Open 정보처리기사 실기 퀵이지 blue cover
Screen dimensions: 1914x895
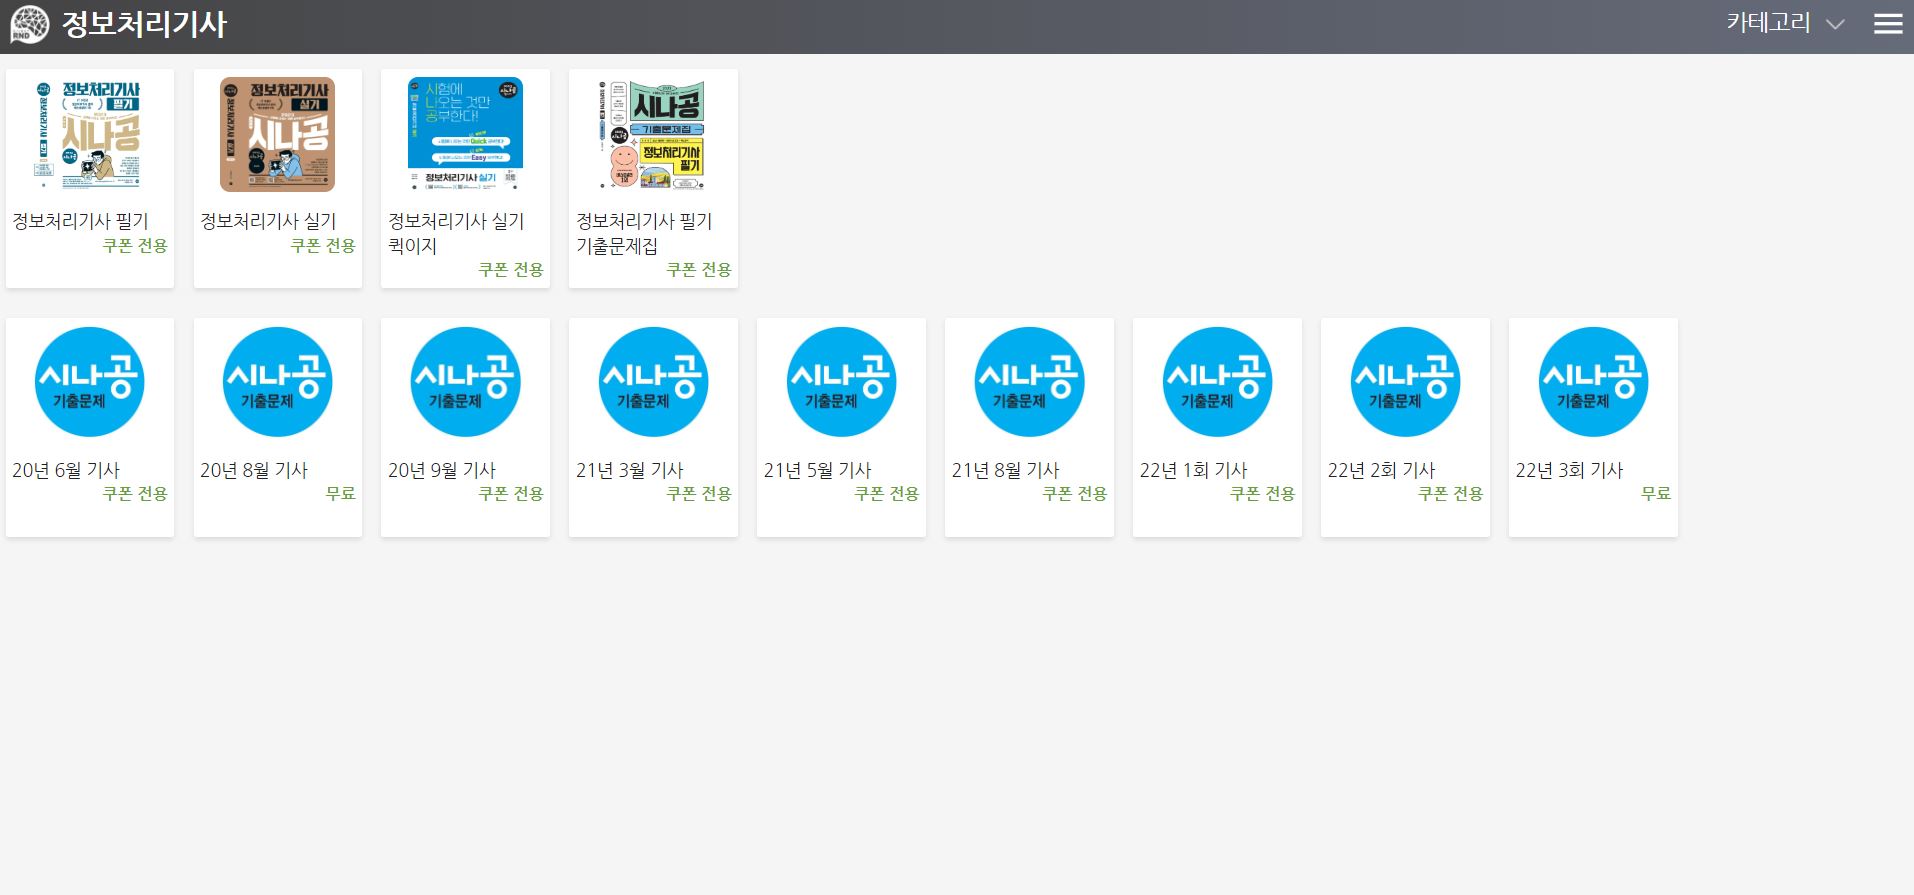[x=465, y=134]
